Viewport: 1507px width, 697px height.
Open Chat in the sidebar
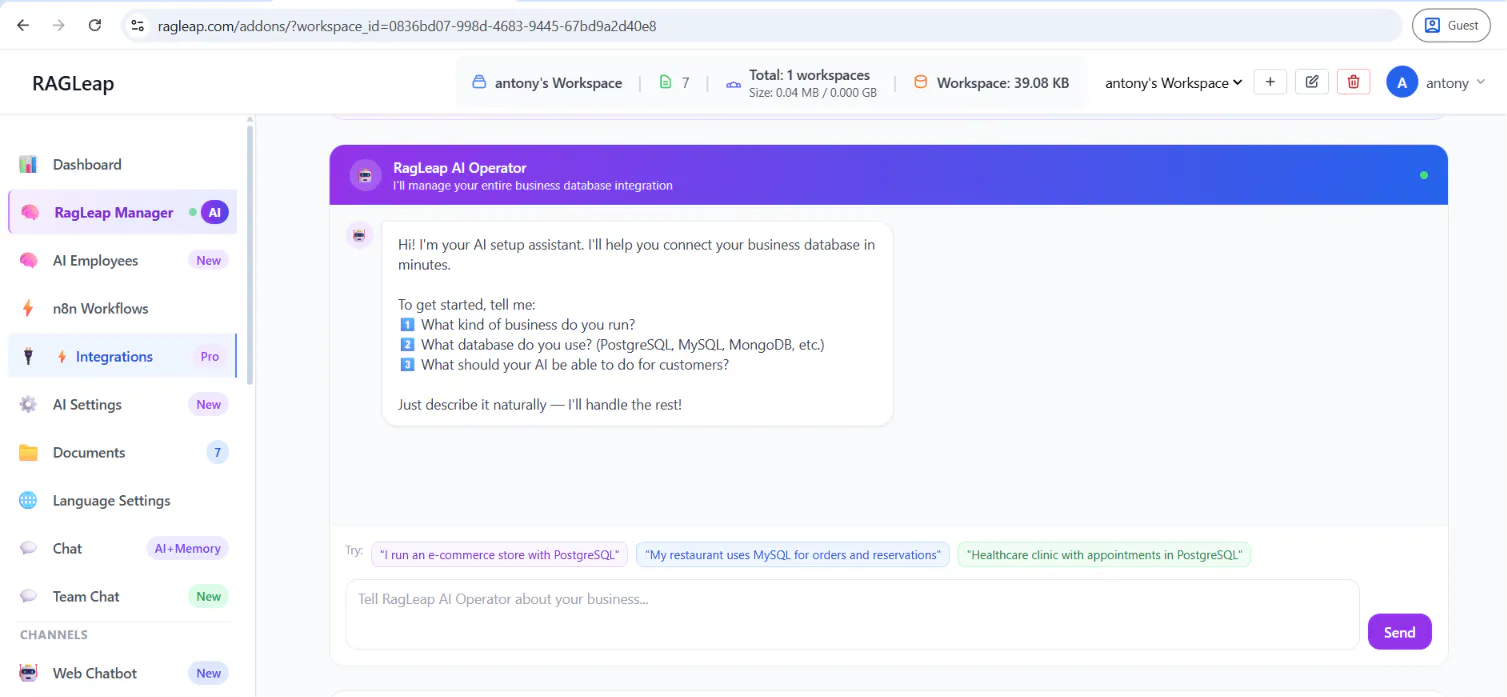[x=122, y=548]
